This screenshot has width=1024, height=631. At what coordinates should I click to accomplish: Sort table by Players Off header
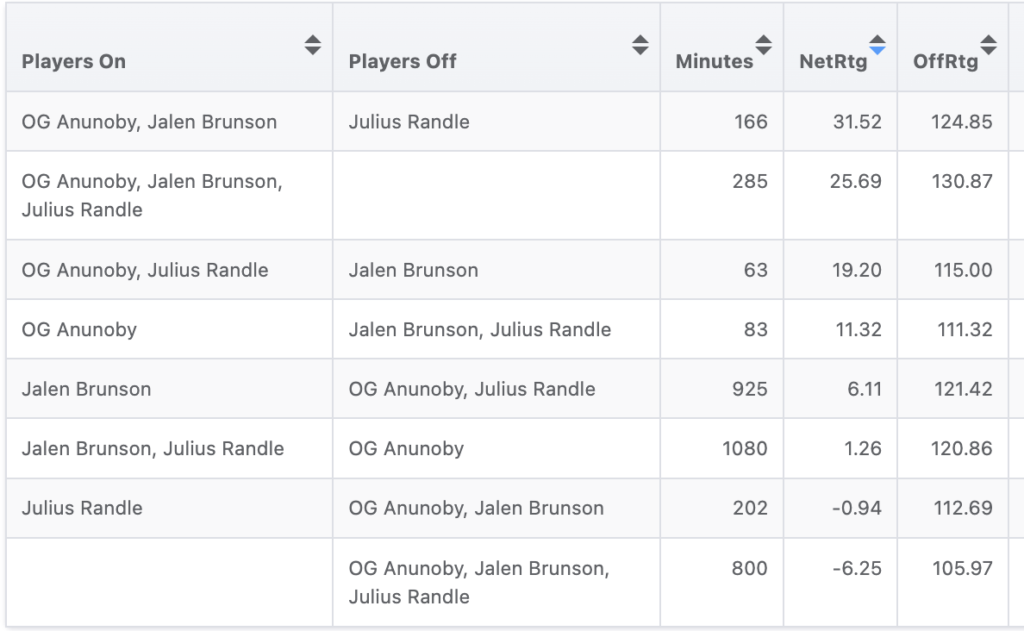coord(403,61)
